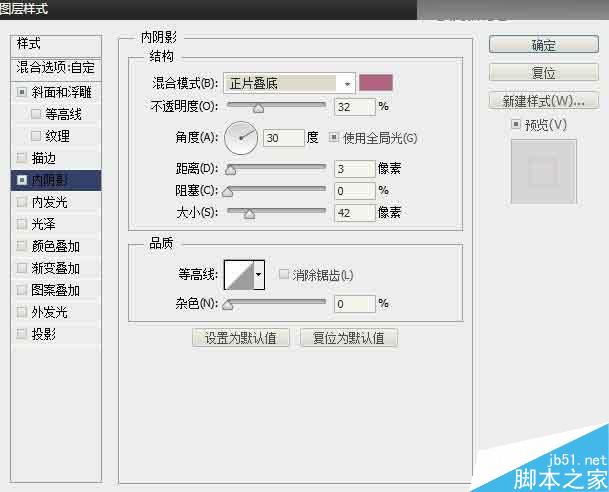This screenshot has height=492, width=609.
Task: Enable the 内发光 checkbox
Action: pos(22,202)
